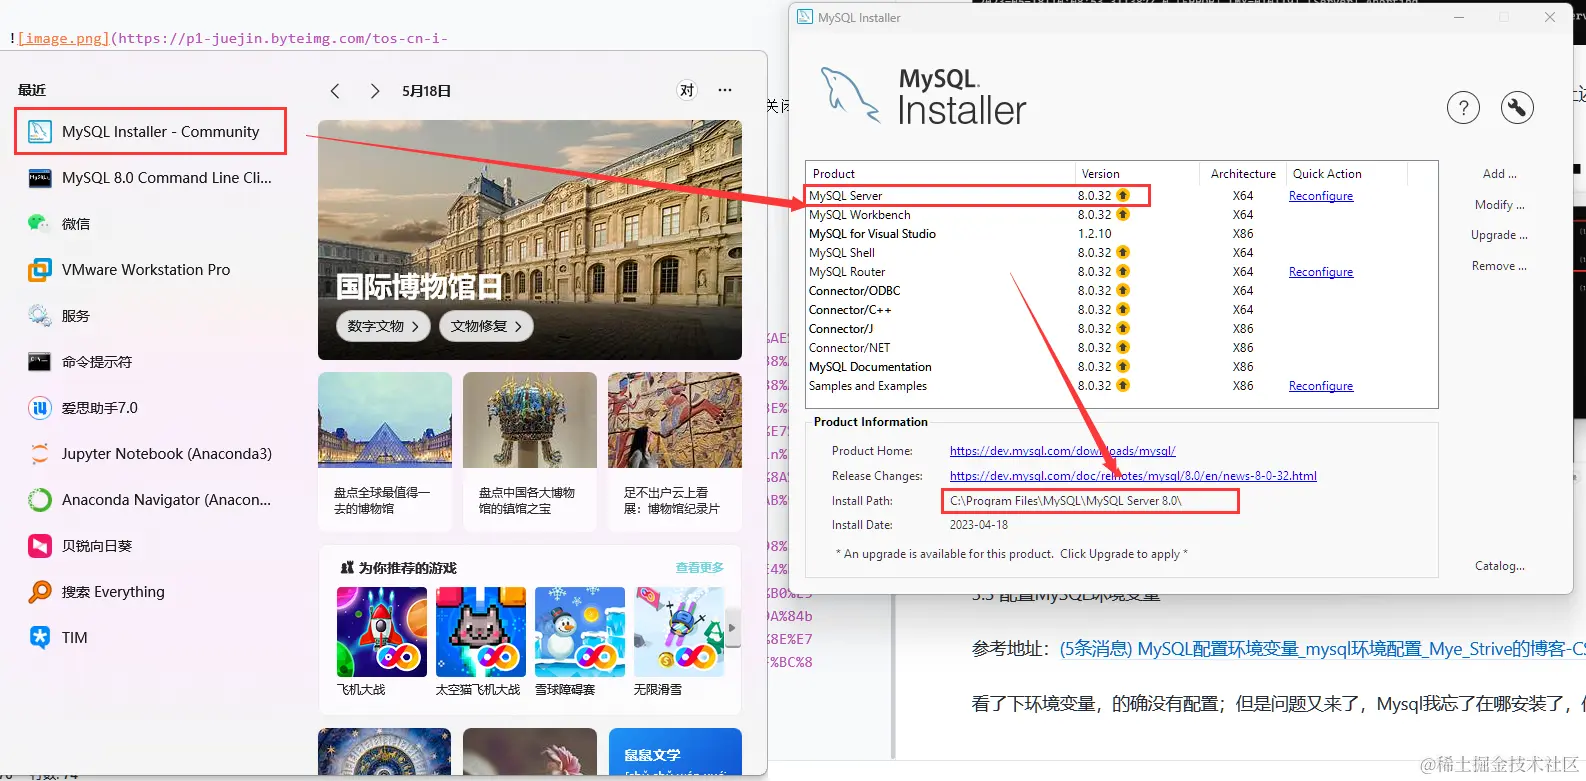The width and height of the screenshot is (1586, 781).
Task: Click the 对 icon next to the date
Action: tap(687, 91)
